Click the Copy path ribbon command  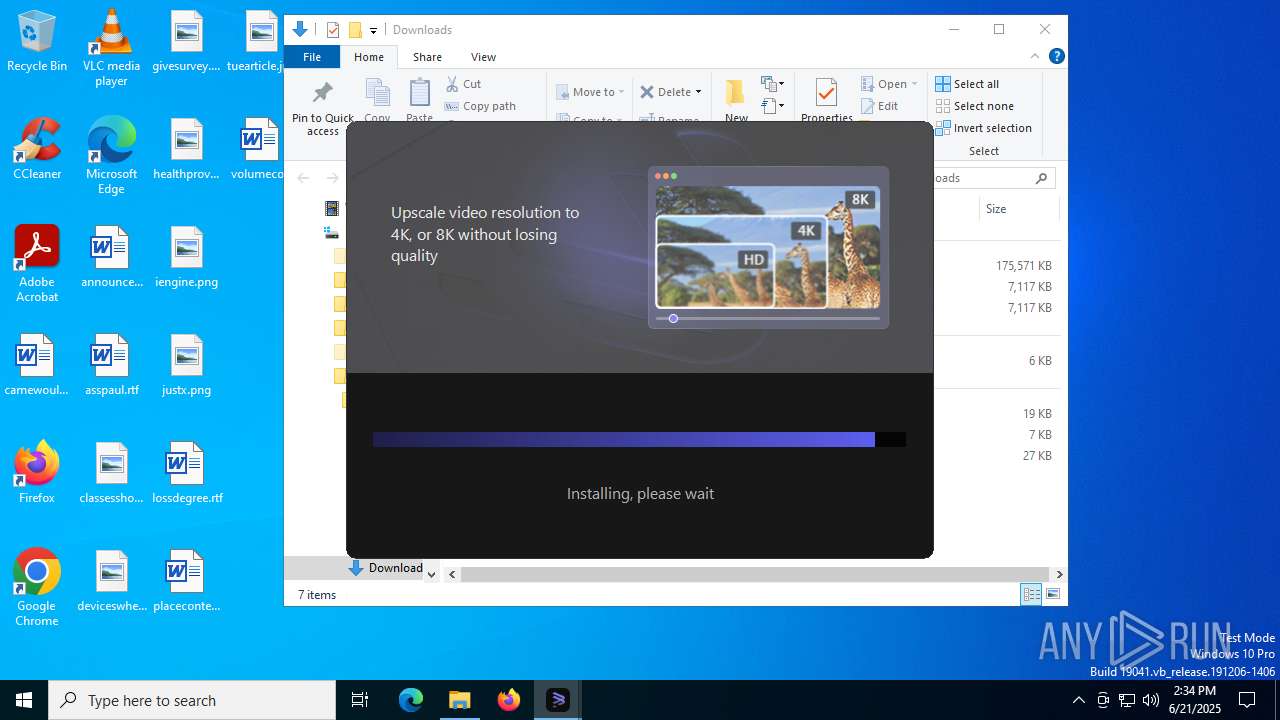(x=480, y=106)
